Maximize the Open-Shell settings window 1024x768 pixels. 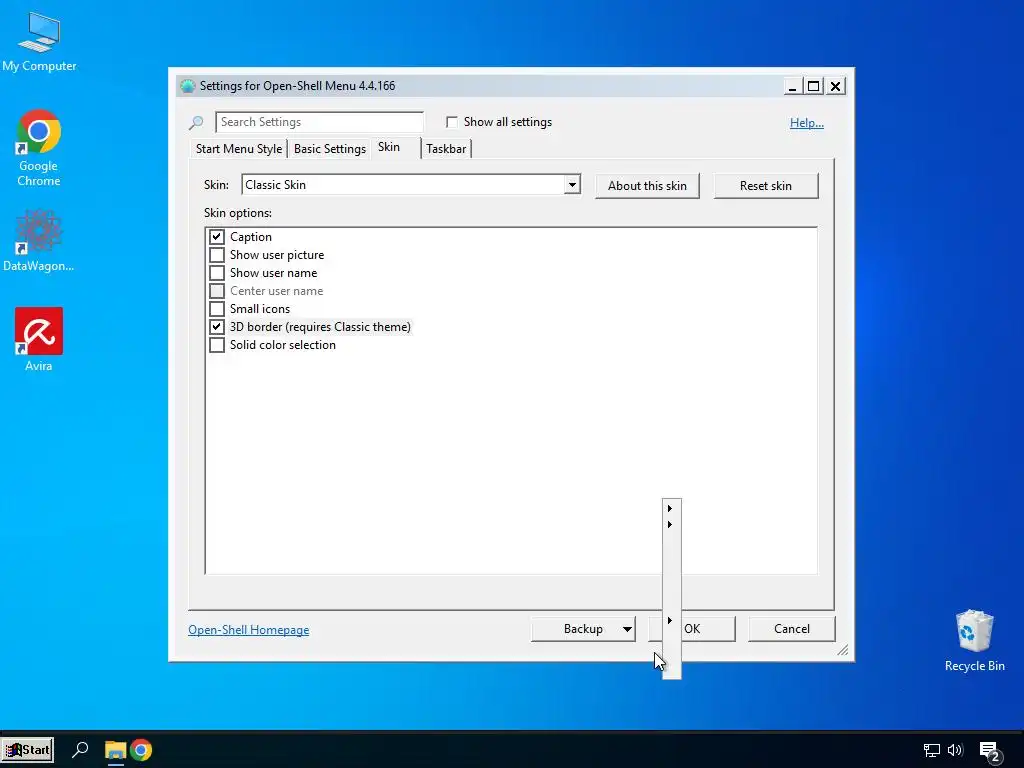coord(814,86)
